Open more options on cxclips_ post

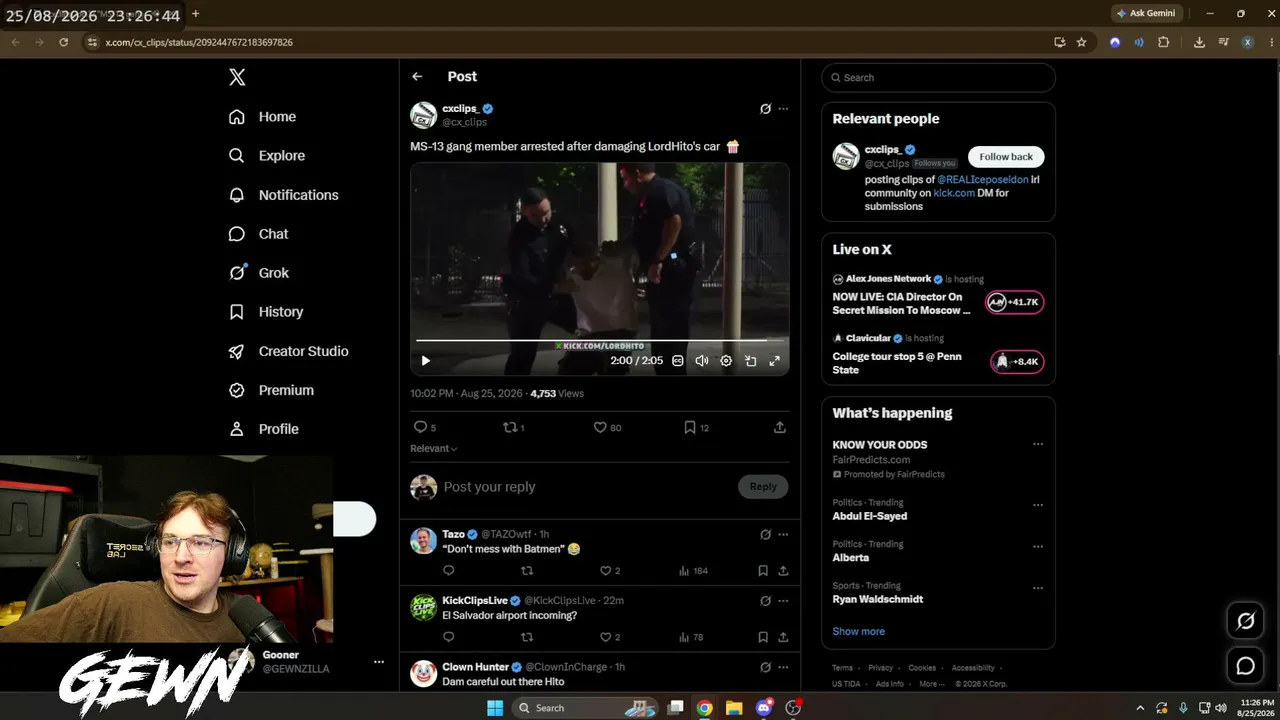[x=783, y=109]
